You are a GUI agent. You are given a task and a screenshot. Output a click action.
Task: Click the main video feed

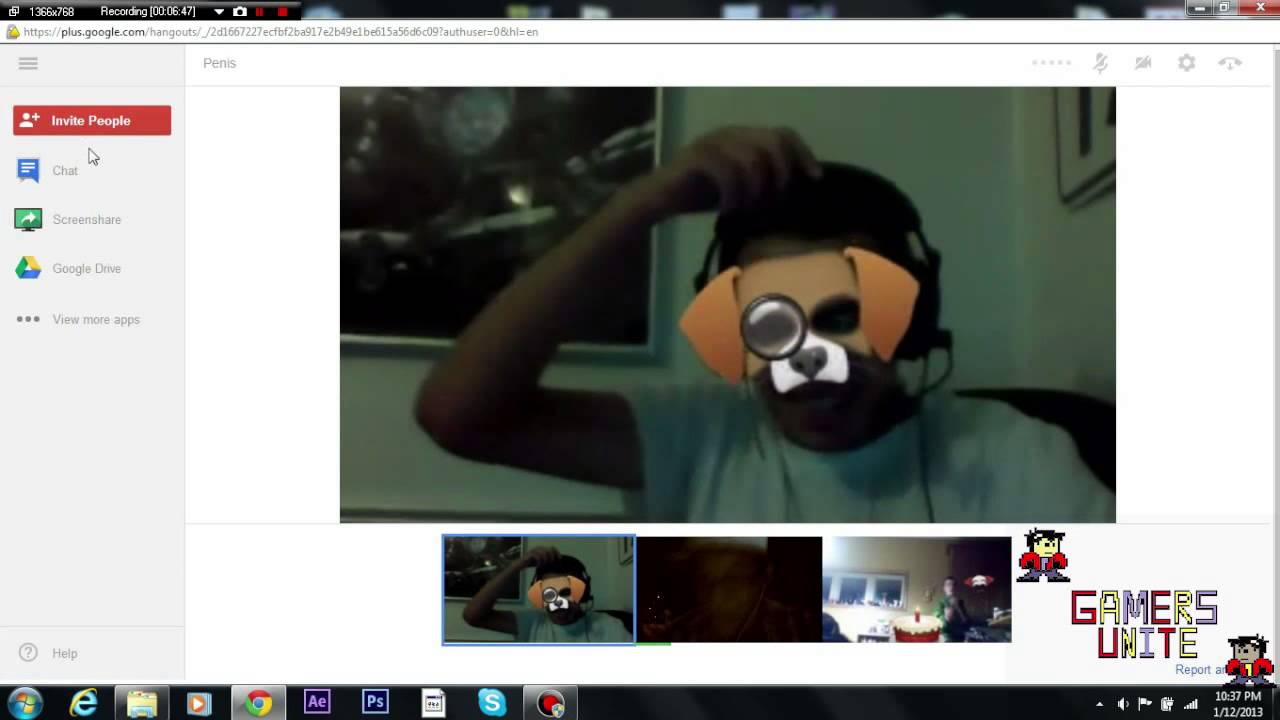click(x=727, y=304)
